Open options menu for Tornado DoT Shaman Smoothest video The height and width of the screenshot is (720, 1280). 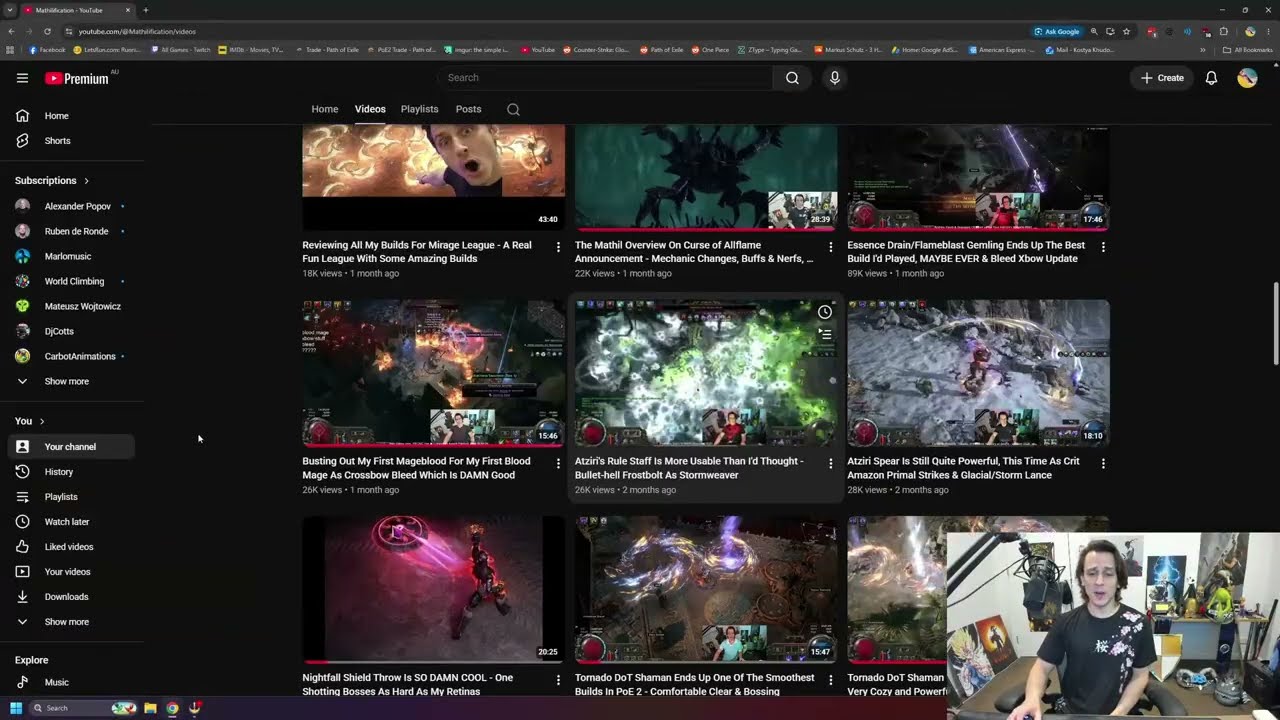830,680
